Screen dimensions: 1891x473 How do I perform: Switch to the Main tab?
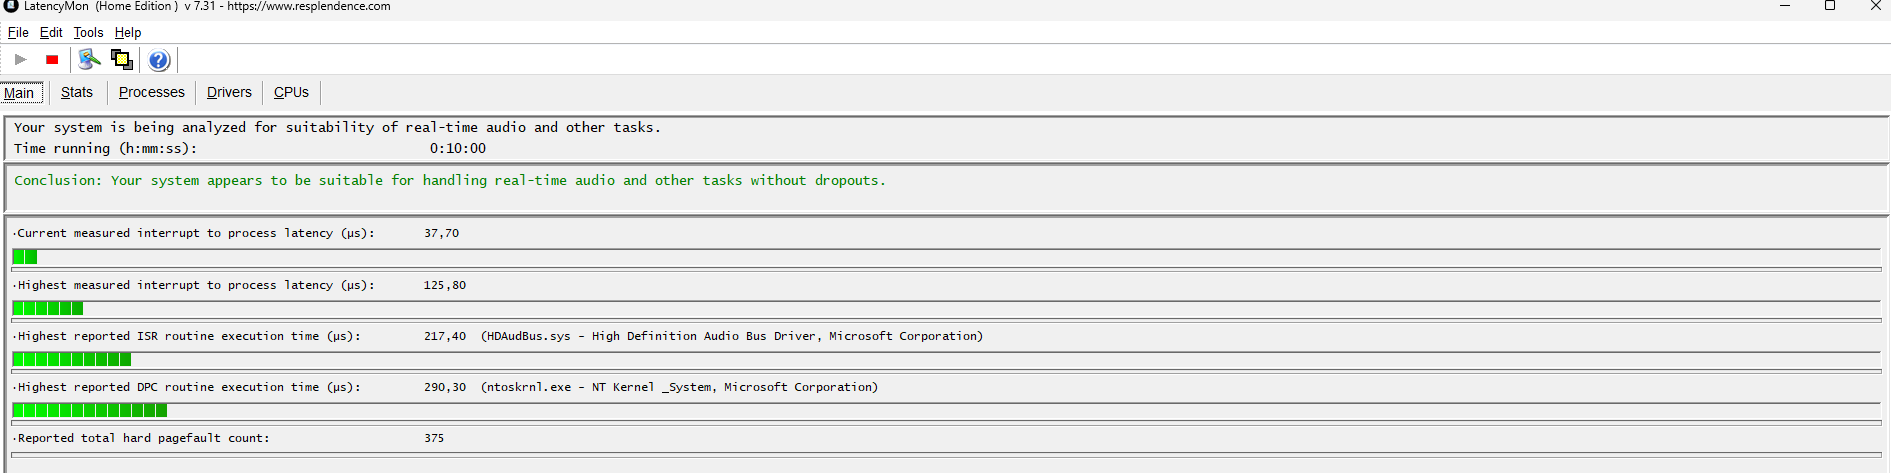(19, 93)
